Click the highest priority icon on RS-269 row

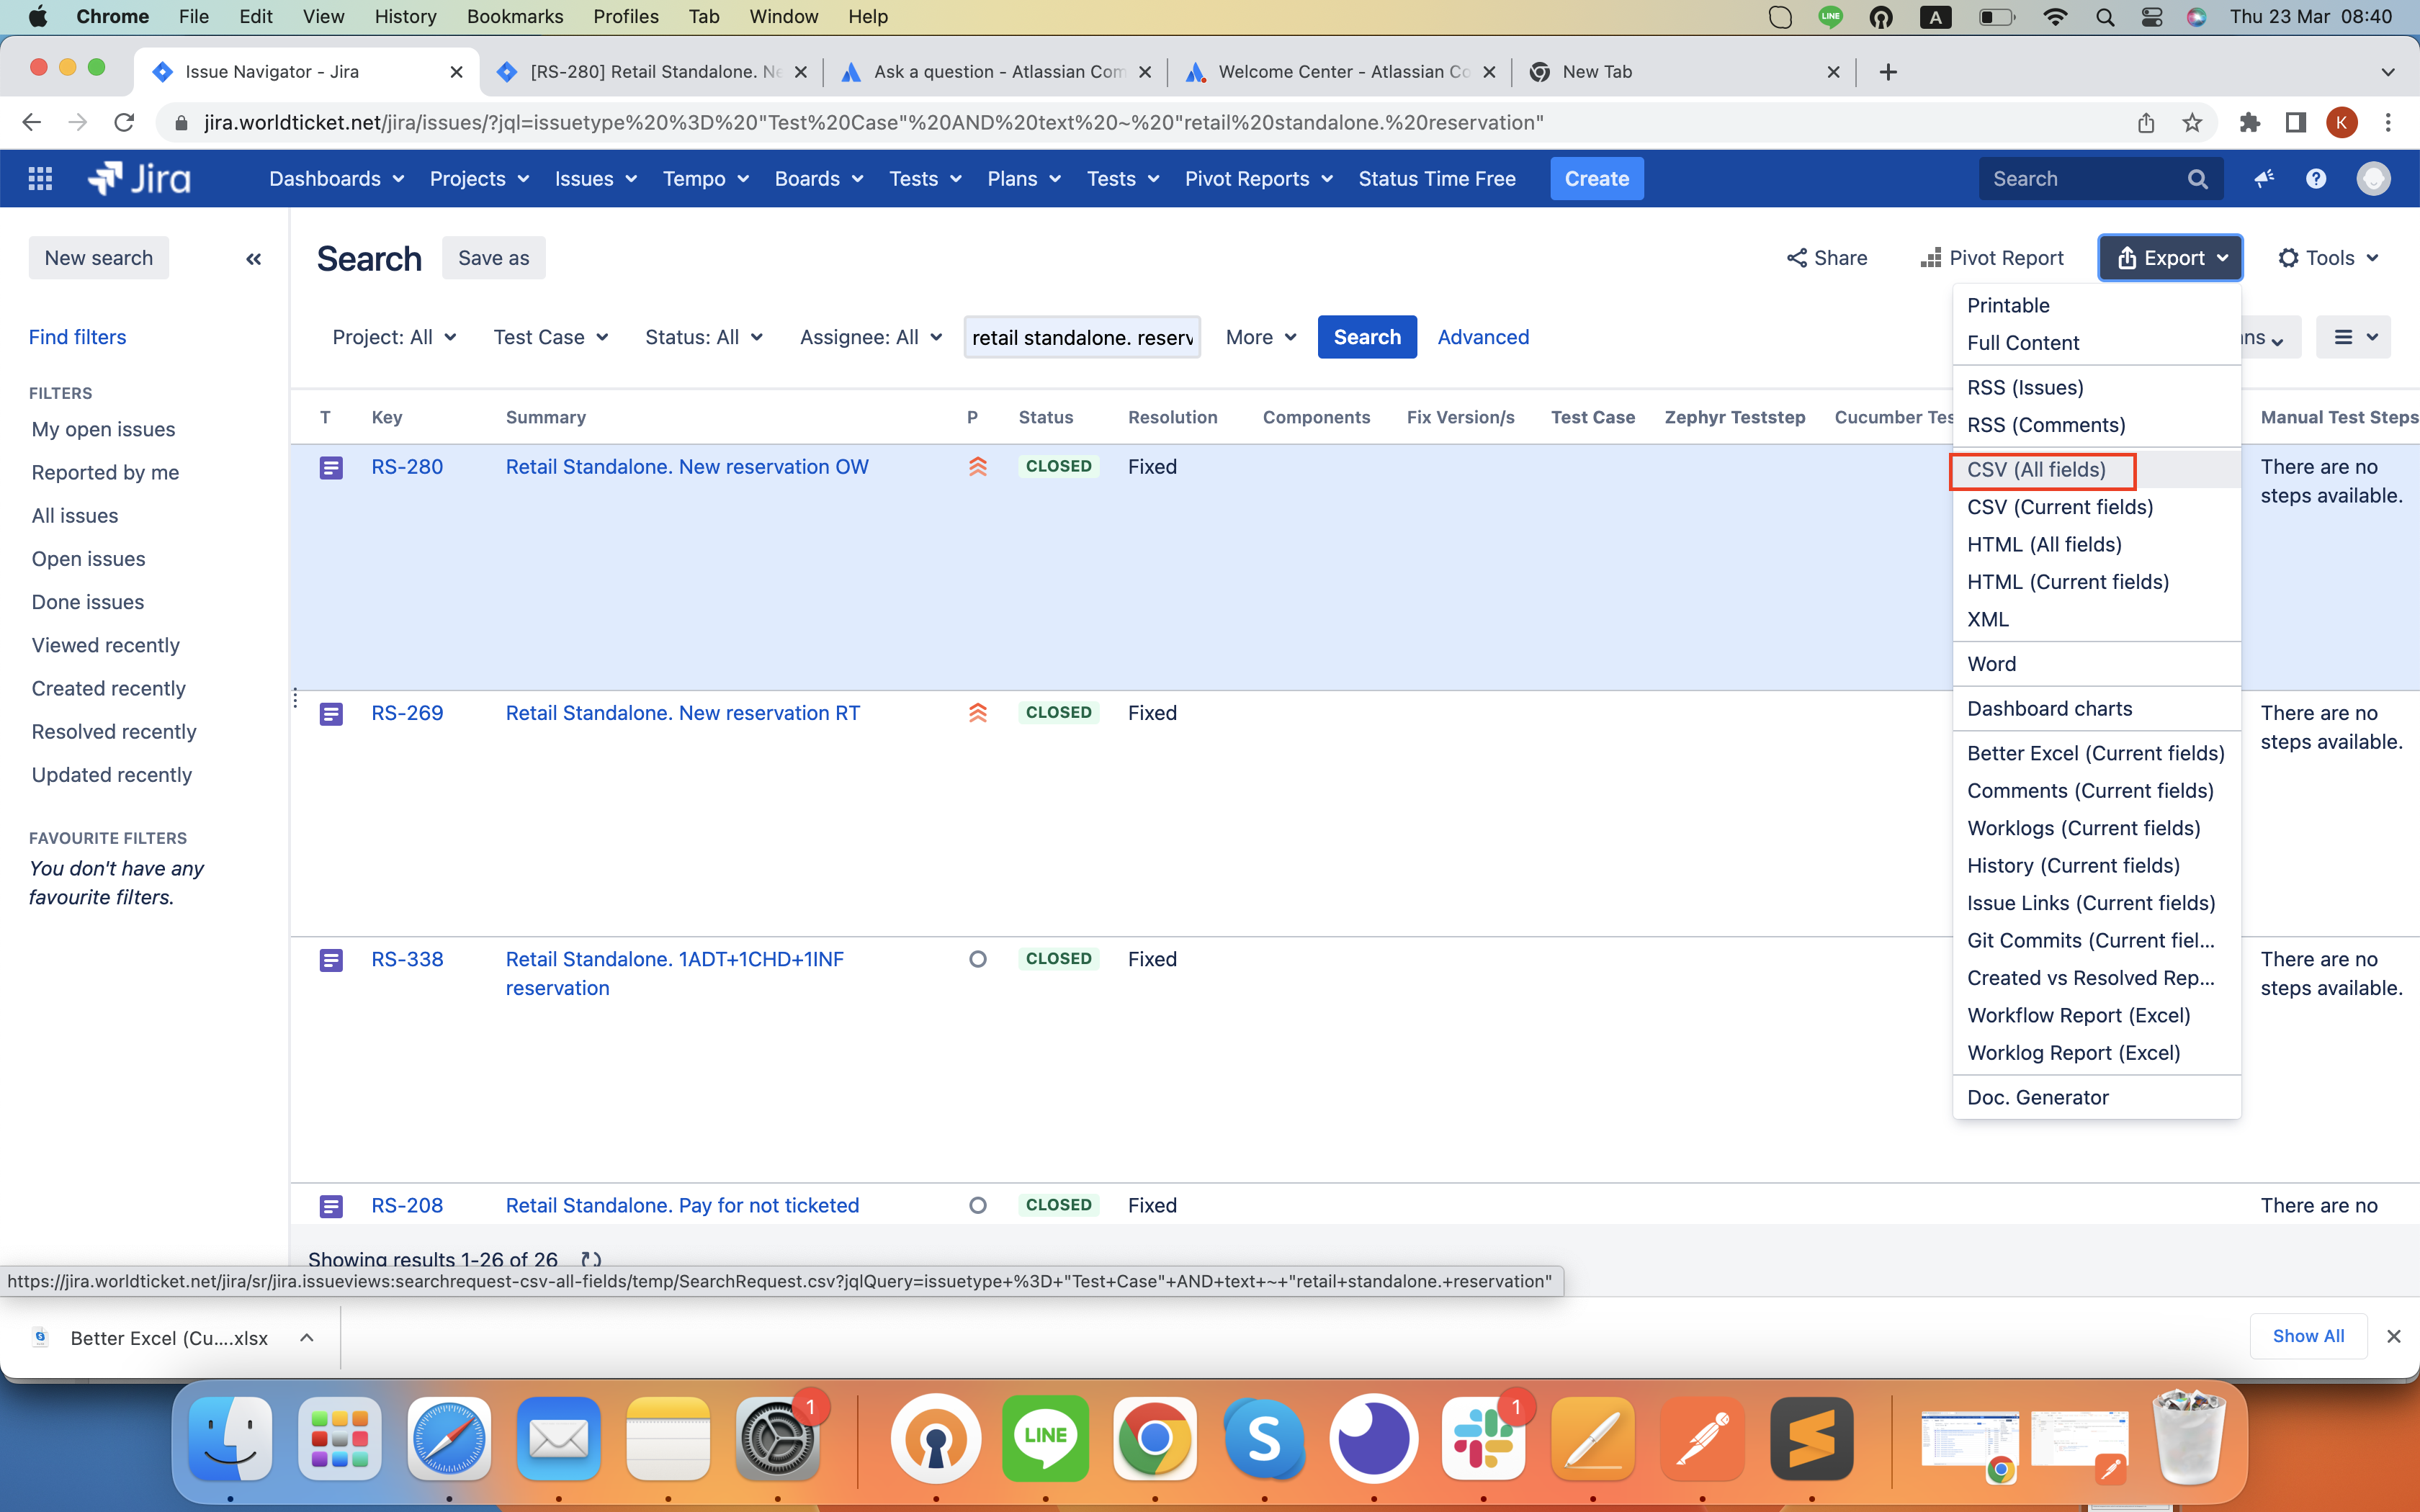[977, 713]
